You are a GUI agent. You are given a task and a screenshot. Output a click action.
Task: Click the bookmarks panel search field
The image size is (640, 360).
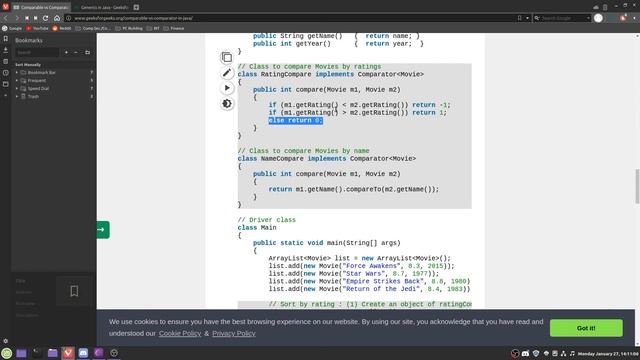pos(37,53)
